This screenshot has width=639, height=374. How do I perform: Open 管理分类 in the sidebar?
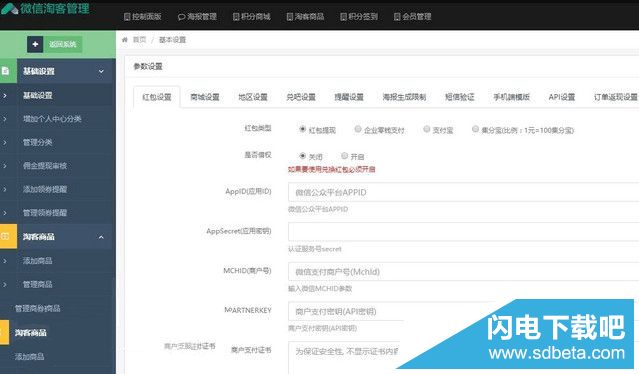37,142
